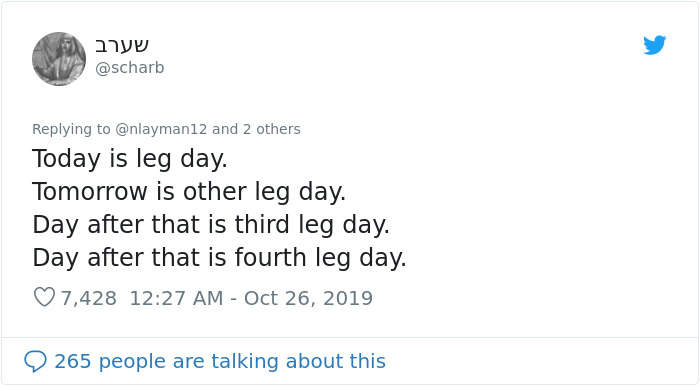Viewport: 700px width, 386px height.
Task: Open "people are talking about this" link
Action: (x=242, y=361)
